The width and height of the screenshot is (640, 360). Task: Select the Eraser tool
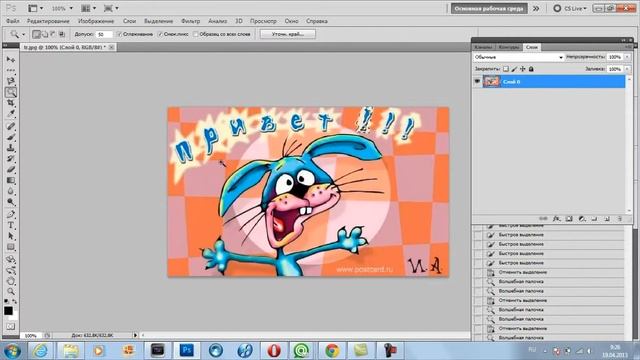[x=11, y=169]
